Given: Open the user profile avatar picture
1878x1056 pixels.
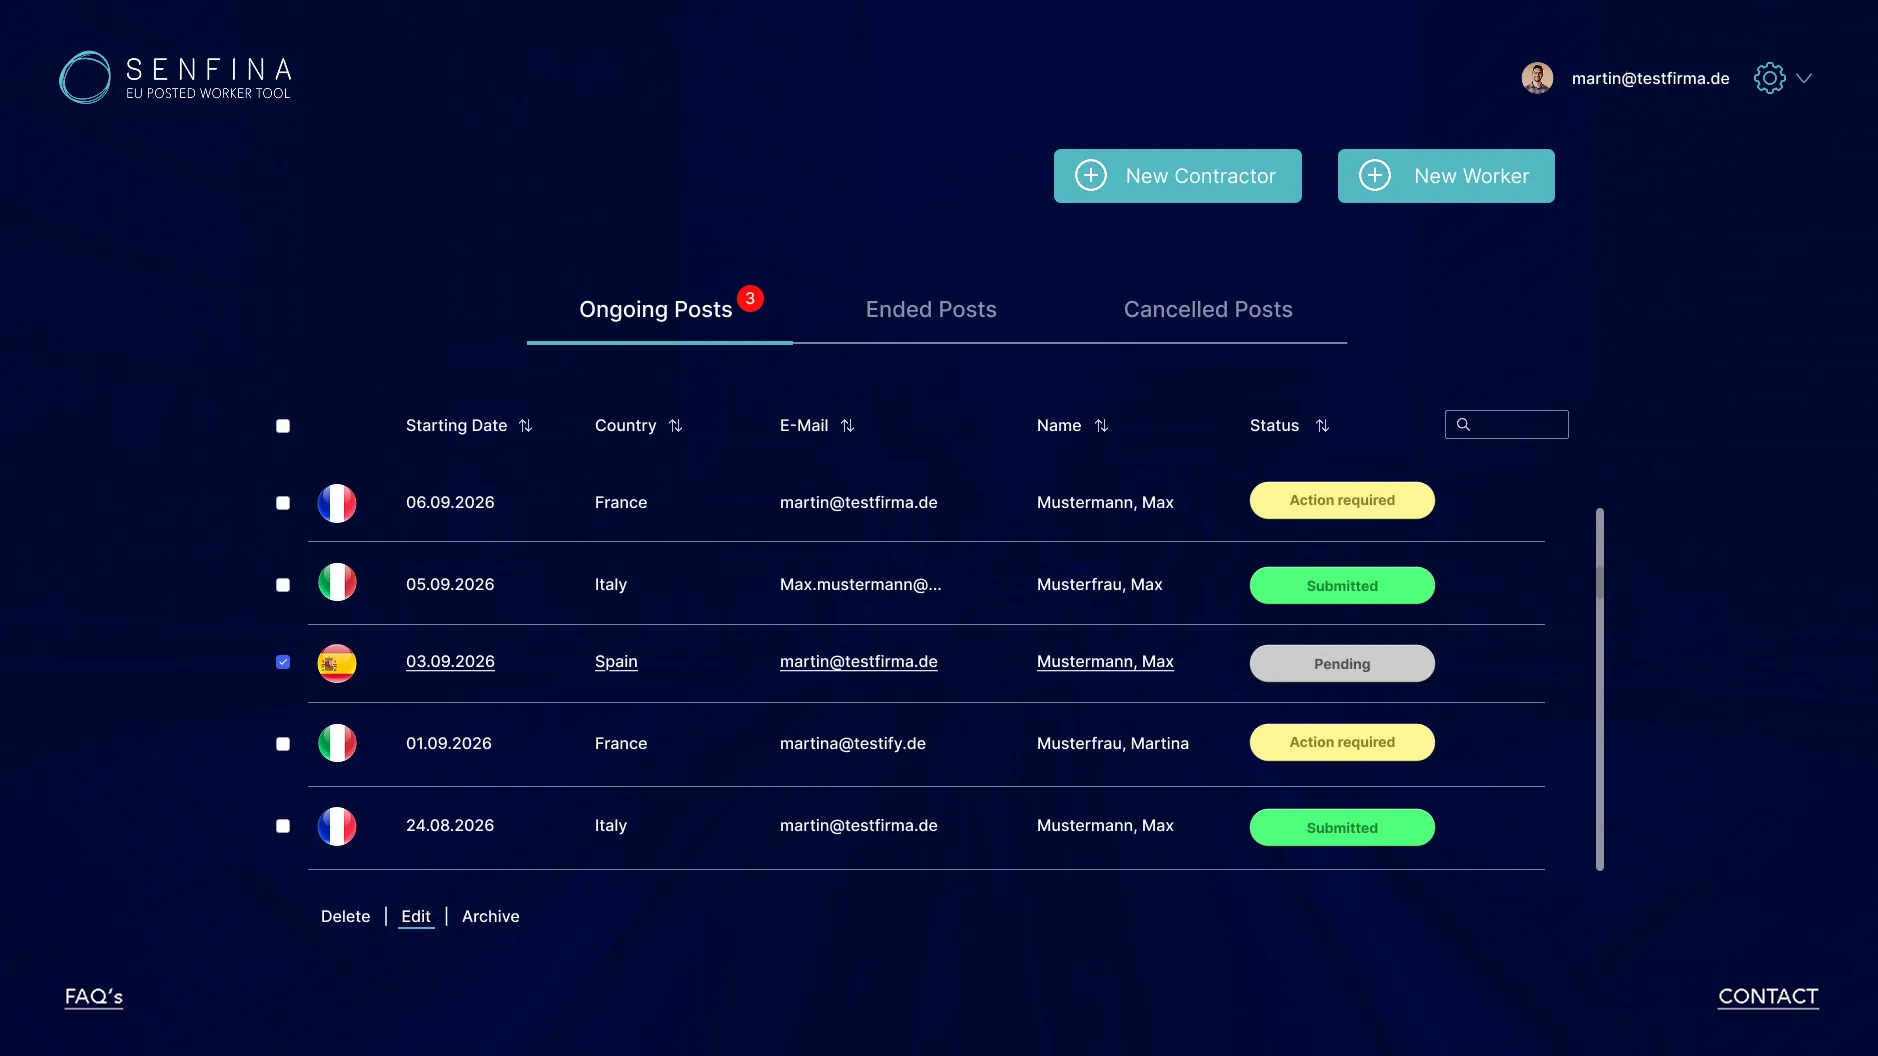Looking at the screenshot, I should 1537,78.
